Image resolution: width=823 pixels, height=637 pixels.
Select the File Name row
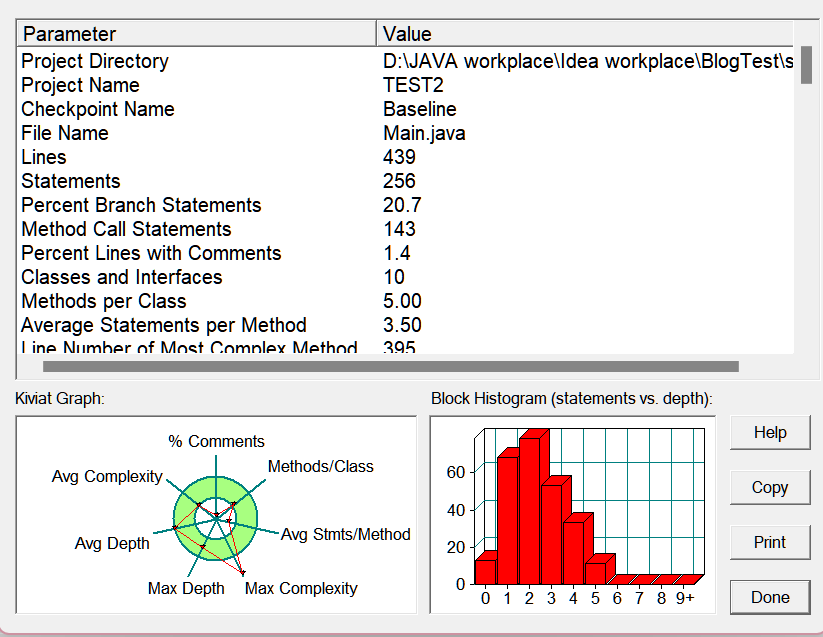click(x=406, y=133)
